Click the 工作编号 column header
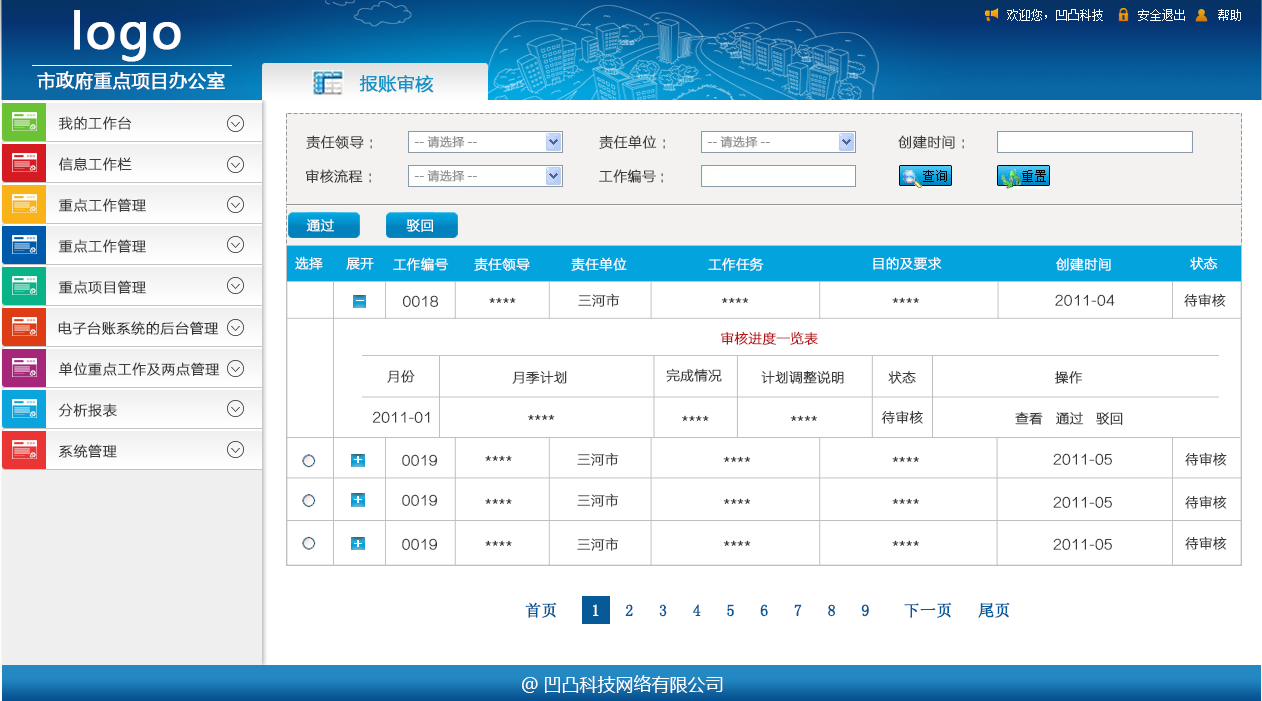The height and width of the screenshot is (701, 1262). point(421,265)
